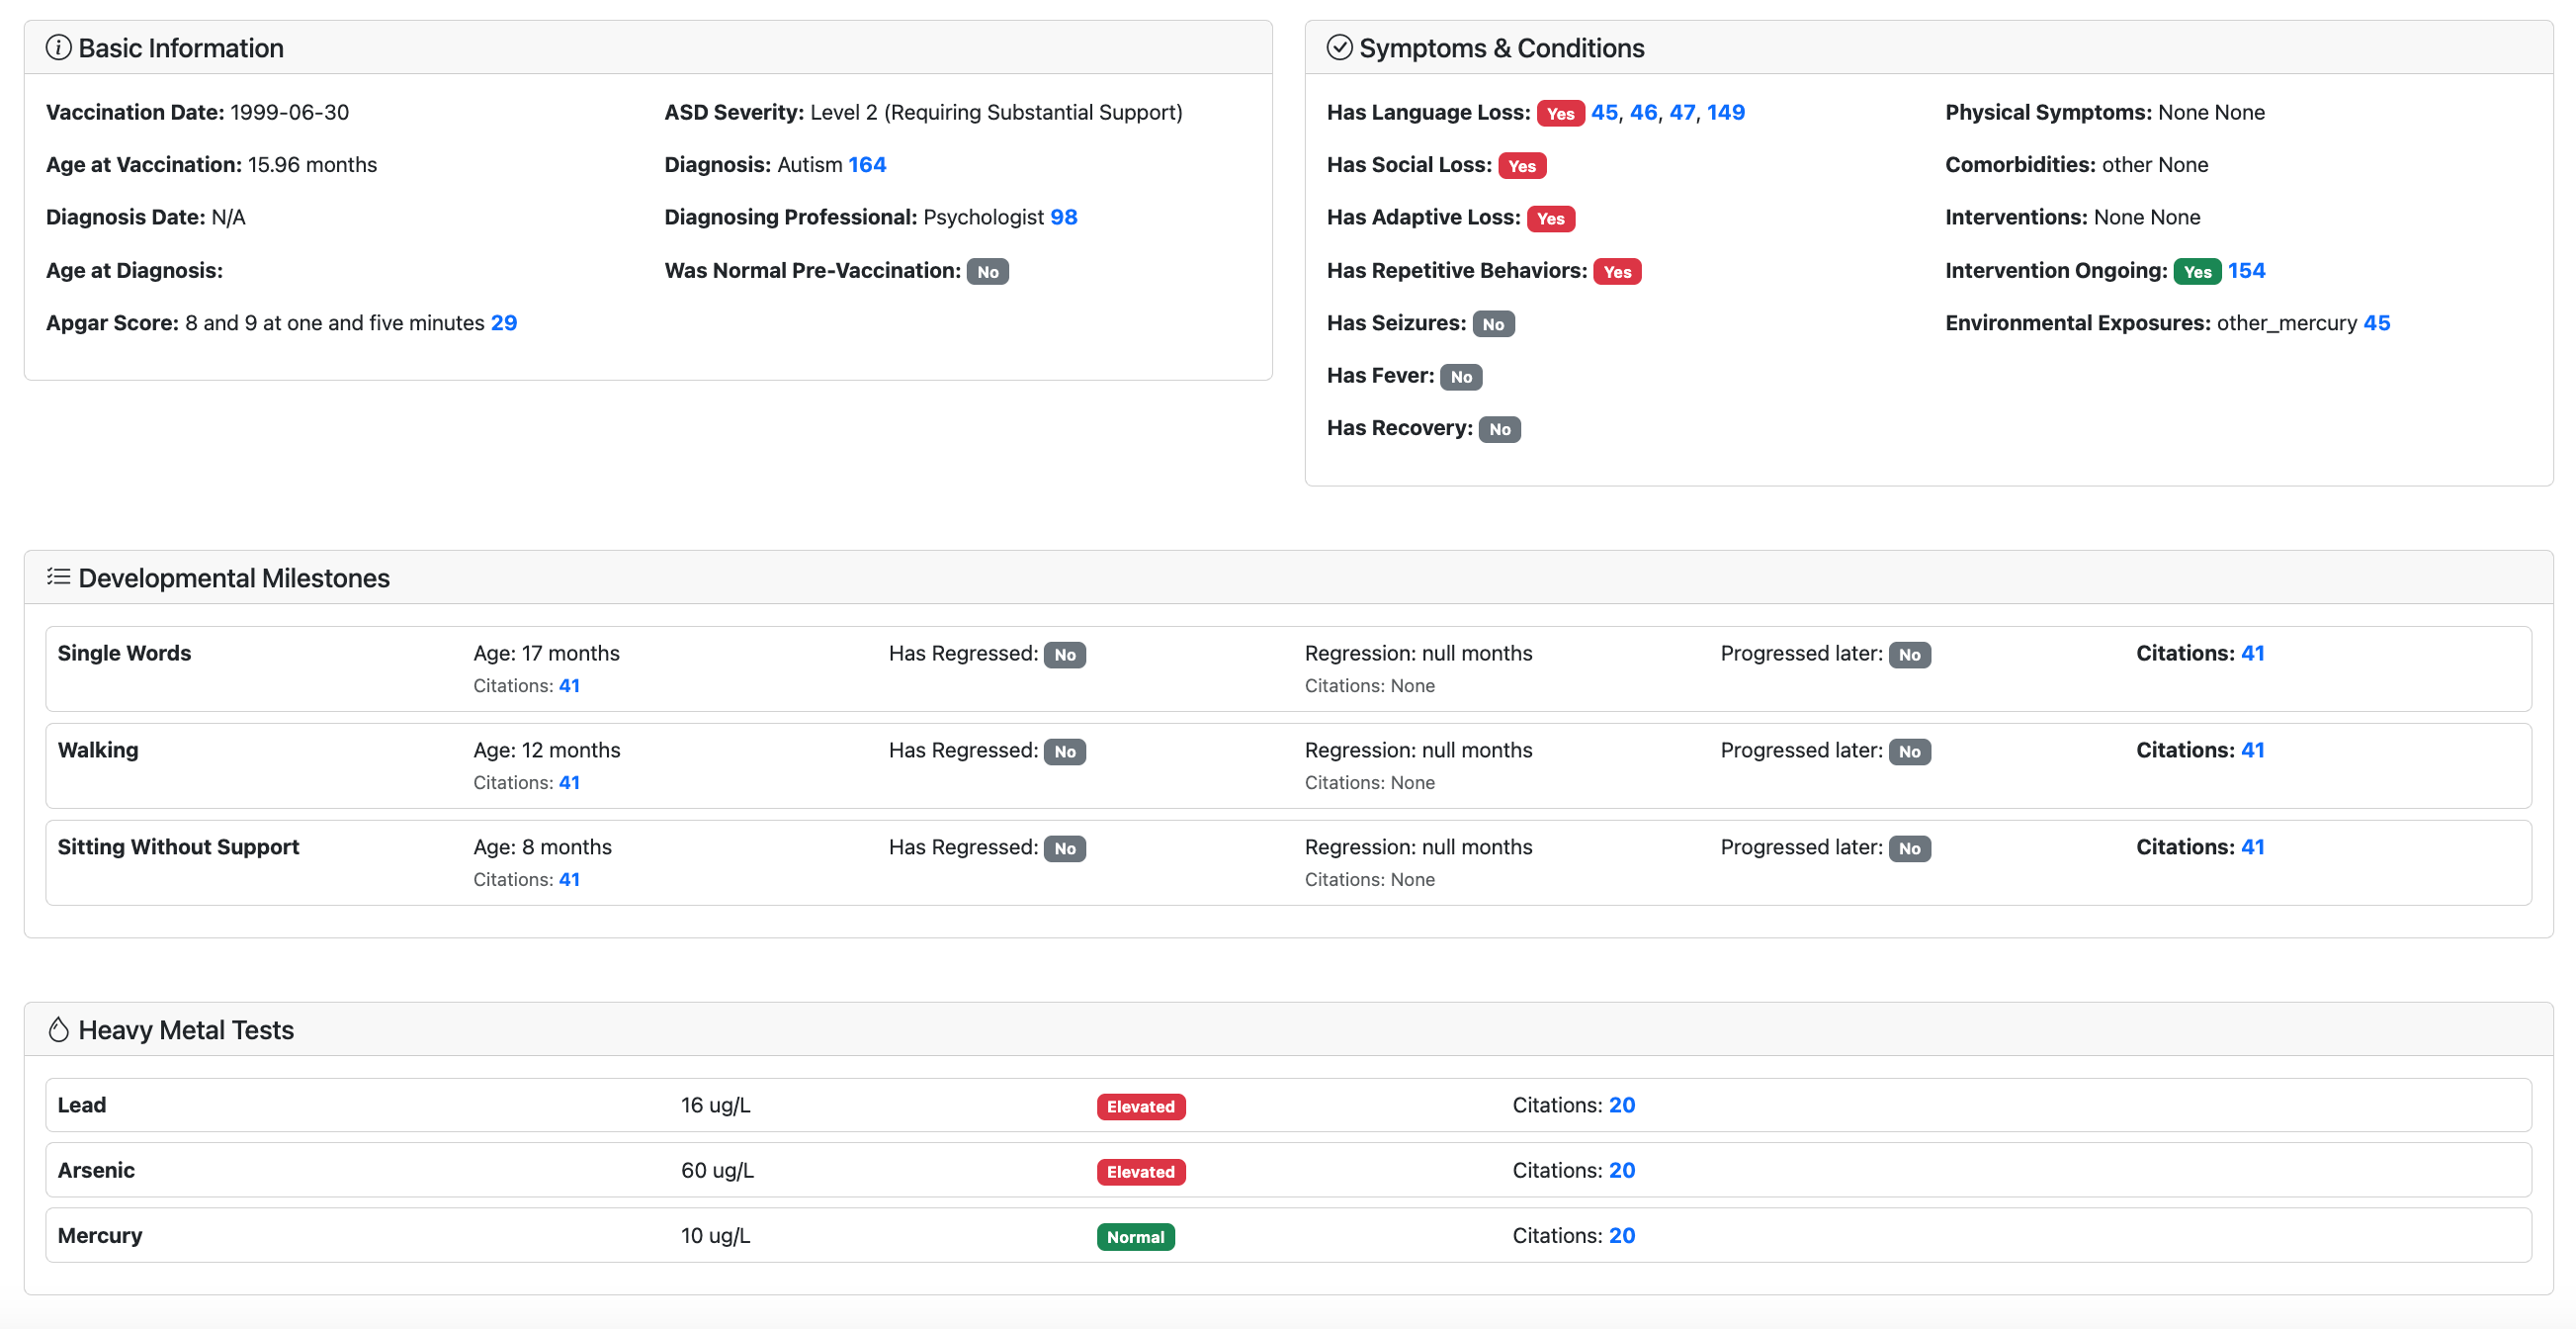2576x1329 pixels.
Task: Open Language Loss citation 46
Action: coord(1643,112)
